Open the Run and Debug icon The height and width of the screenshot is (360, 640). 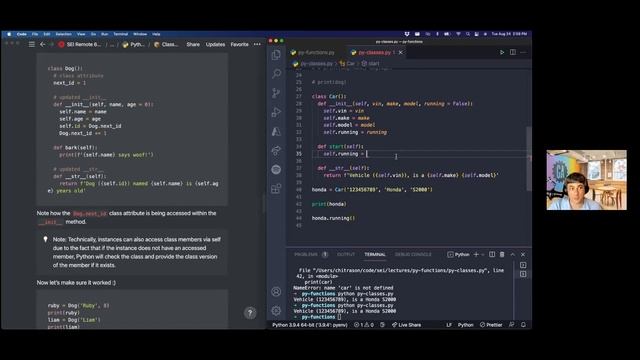coord(276,112)
